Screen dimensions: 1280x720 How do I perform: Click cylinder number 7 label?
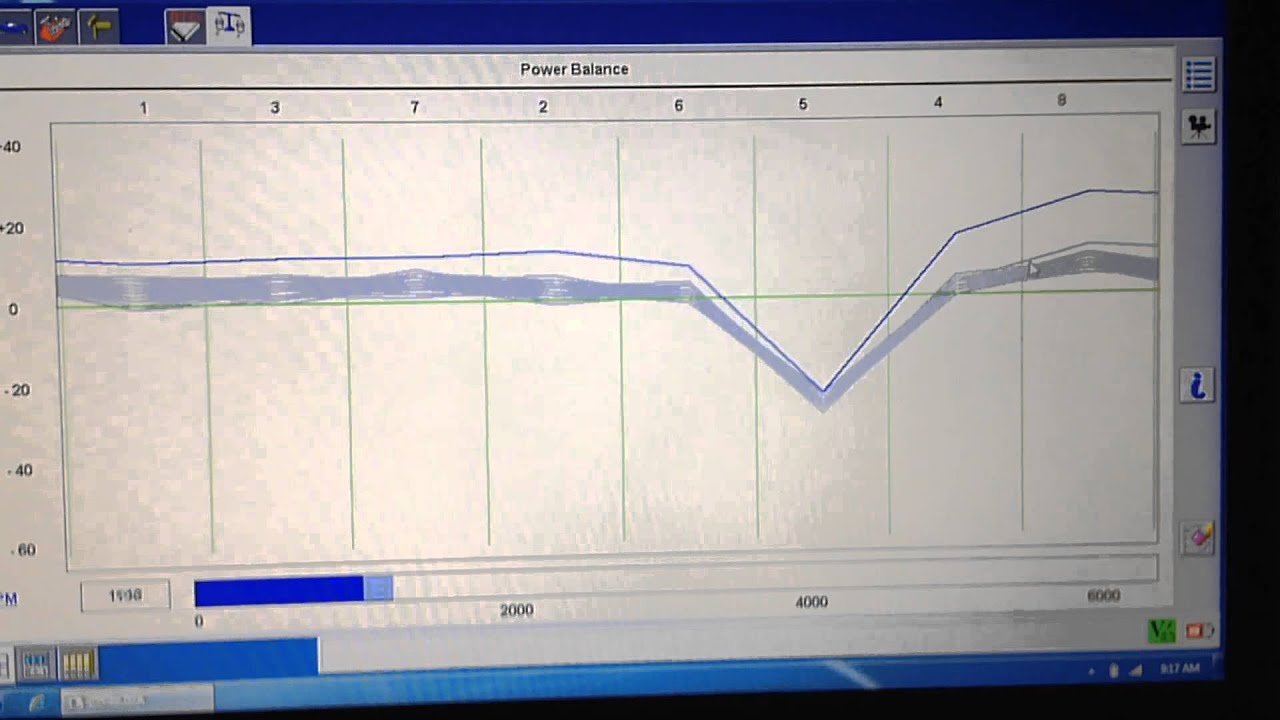(x=414, y=107)
